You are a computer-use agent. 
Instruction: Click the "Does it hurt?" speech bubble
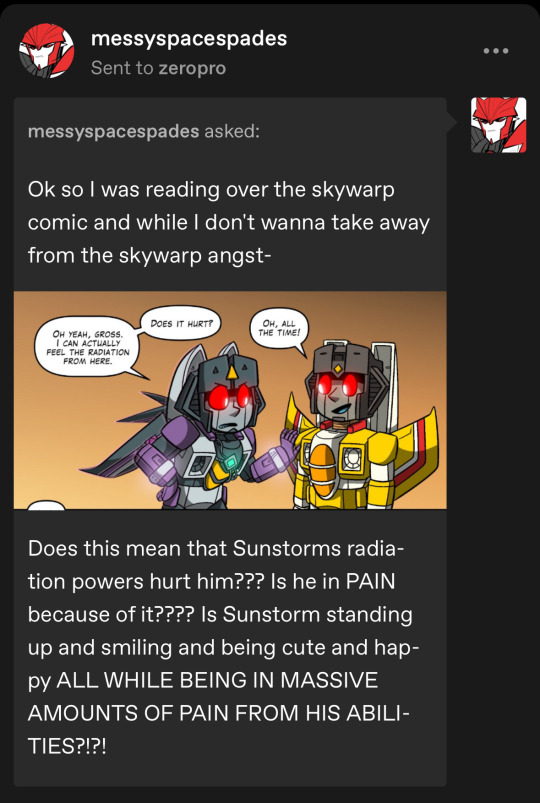pos(181,324)
